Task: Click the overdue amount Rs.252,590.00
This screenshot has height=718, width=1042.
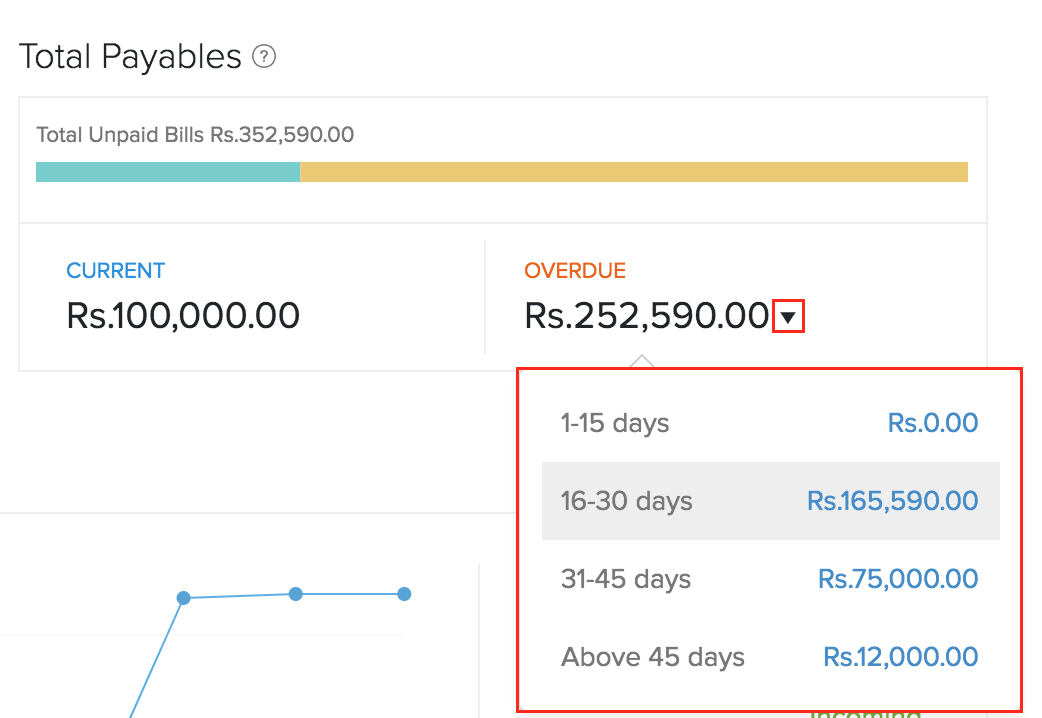Action: click(646, 316)
